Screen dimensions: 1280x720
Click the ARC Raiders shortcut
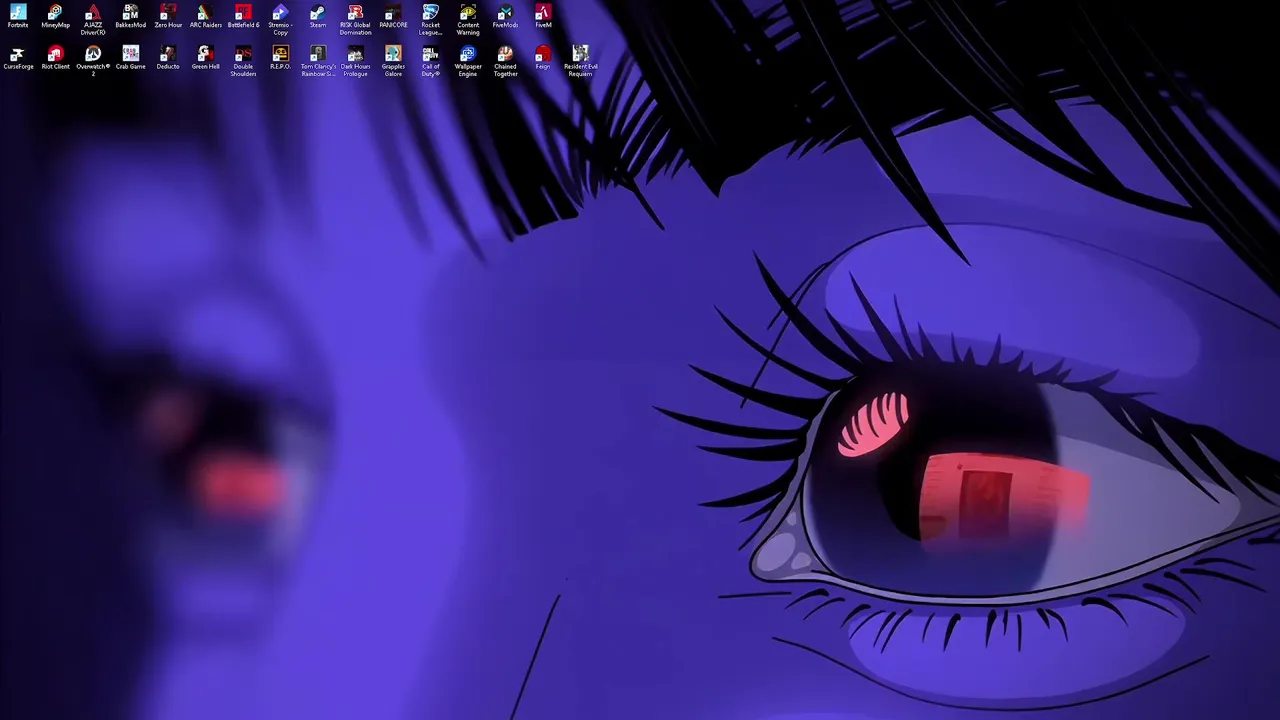point(205,17)
